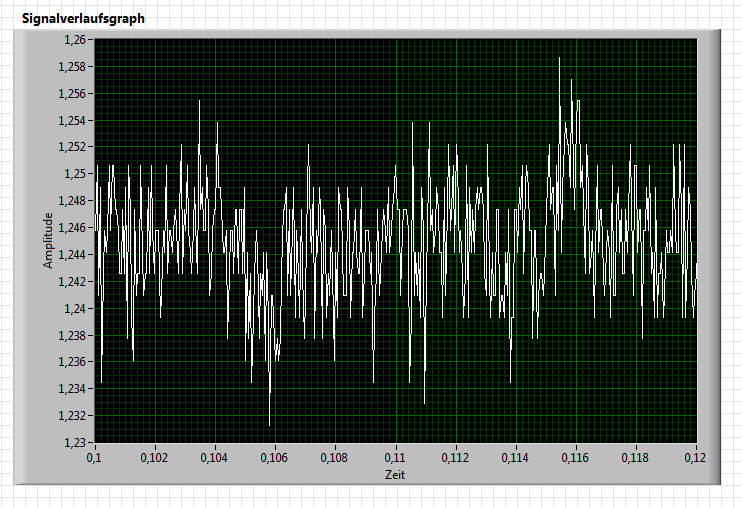Click the Y-axis tick label 1,234

72,389
